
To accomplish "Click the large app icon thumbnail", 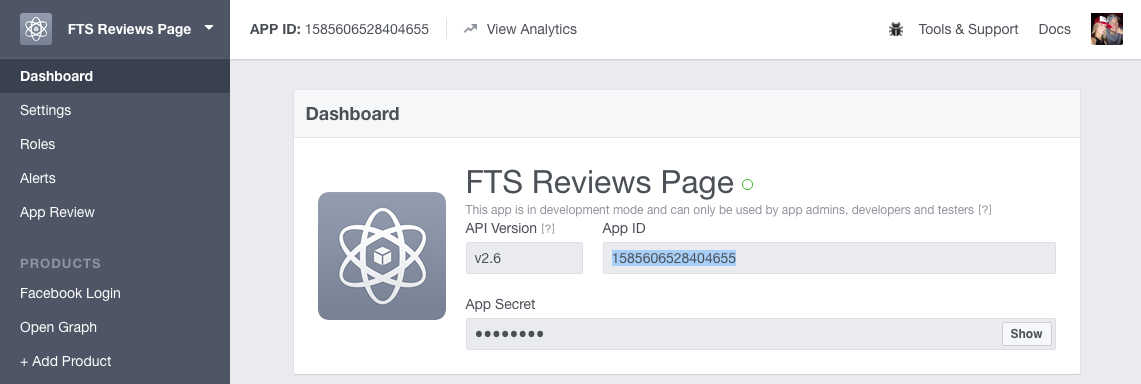I will [x=382, y=256].
